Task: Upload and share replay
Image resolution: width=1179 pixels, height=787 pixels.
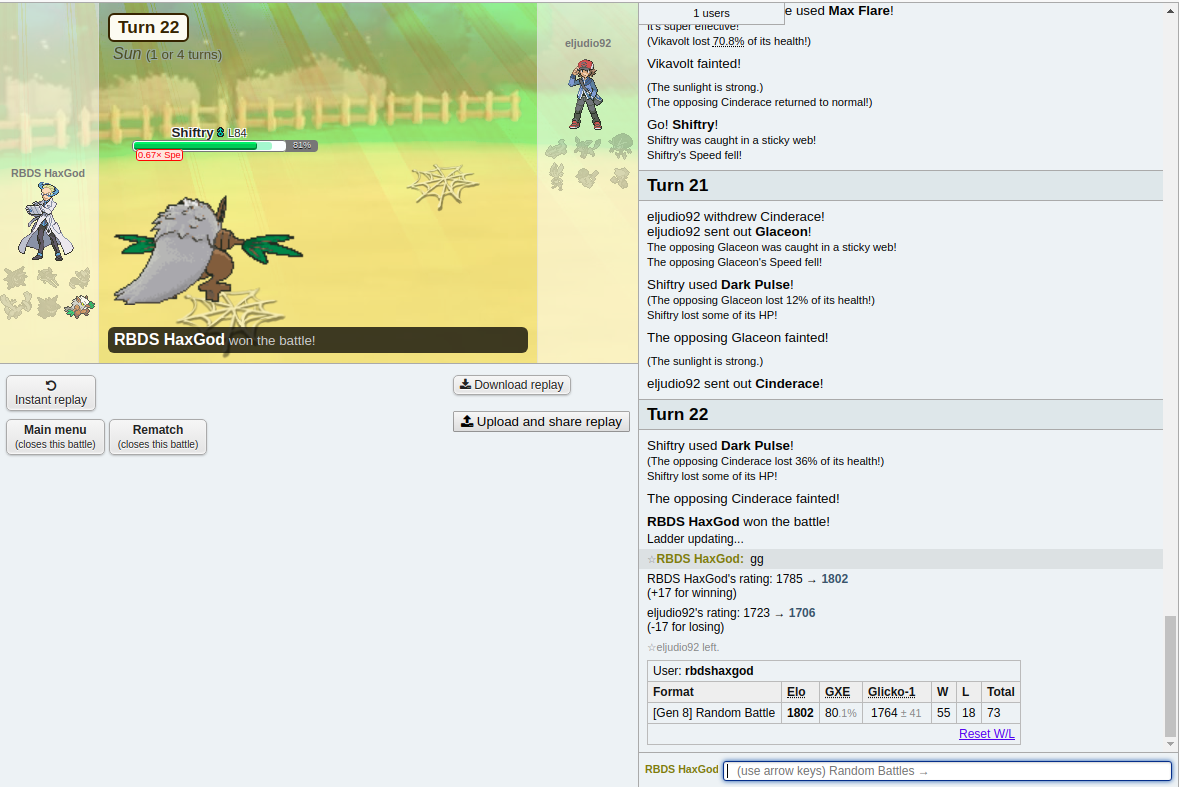Action: pos(541,421)
